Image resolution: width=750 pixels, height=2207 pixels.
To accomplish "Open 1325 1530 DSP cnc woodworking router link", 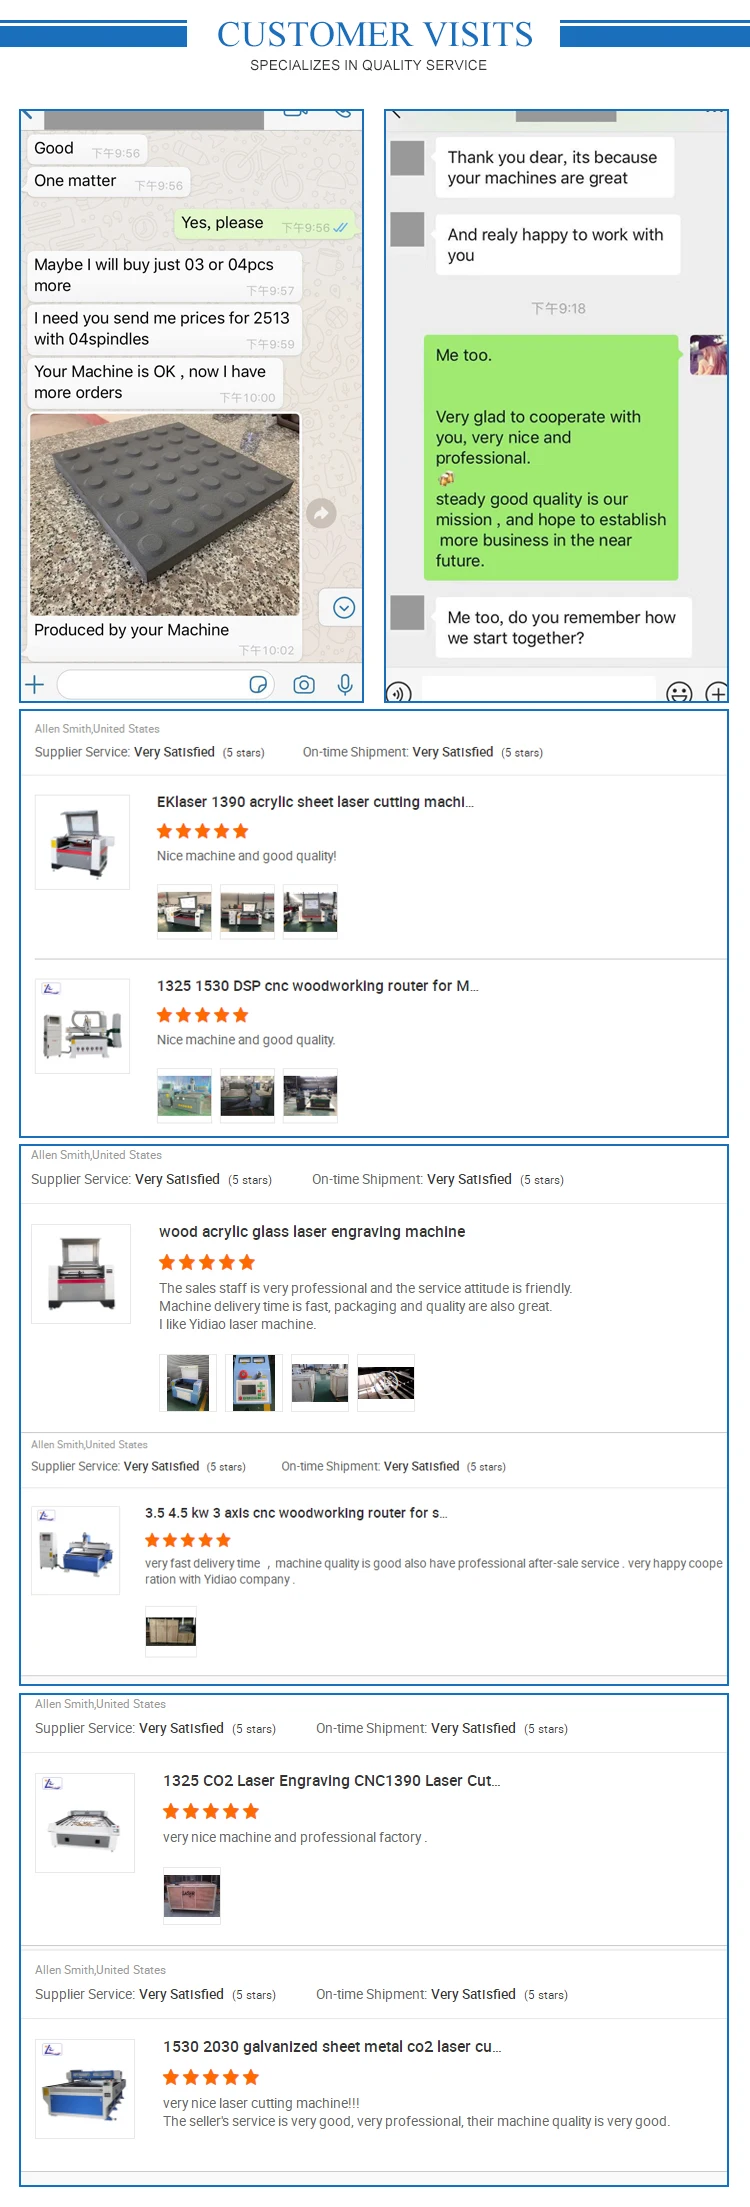I will [x=318, y=986].
